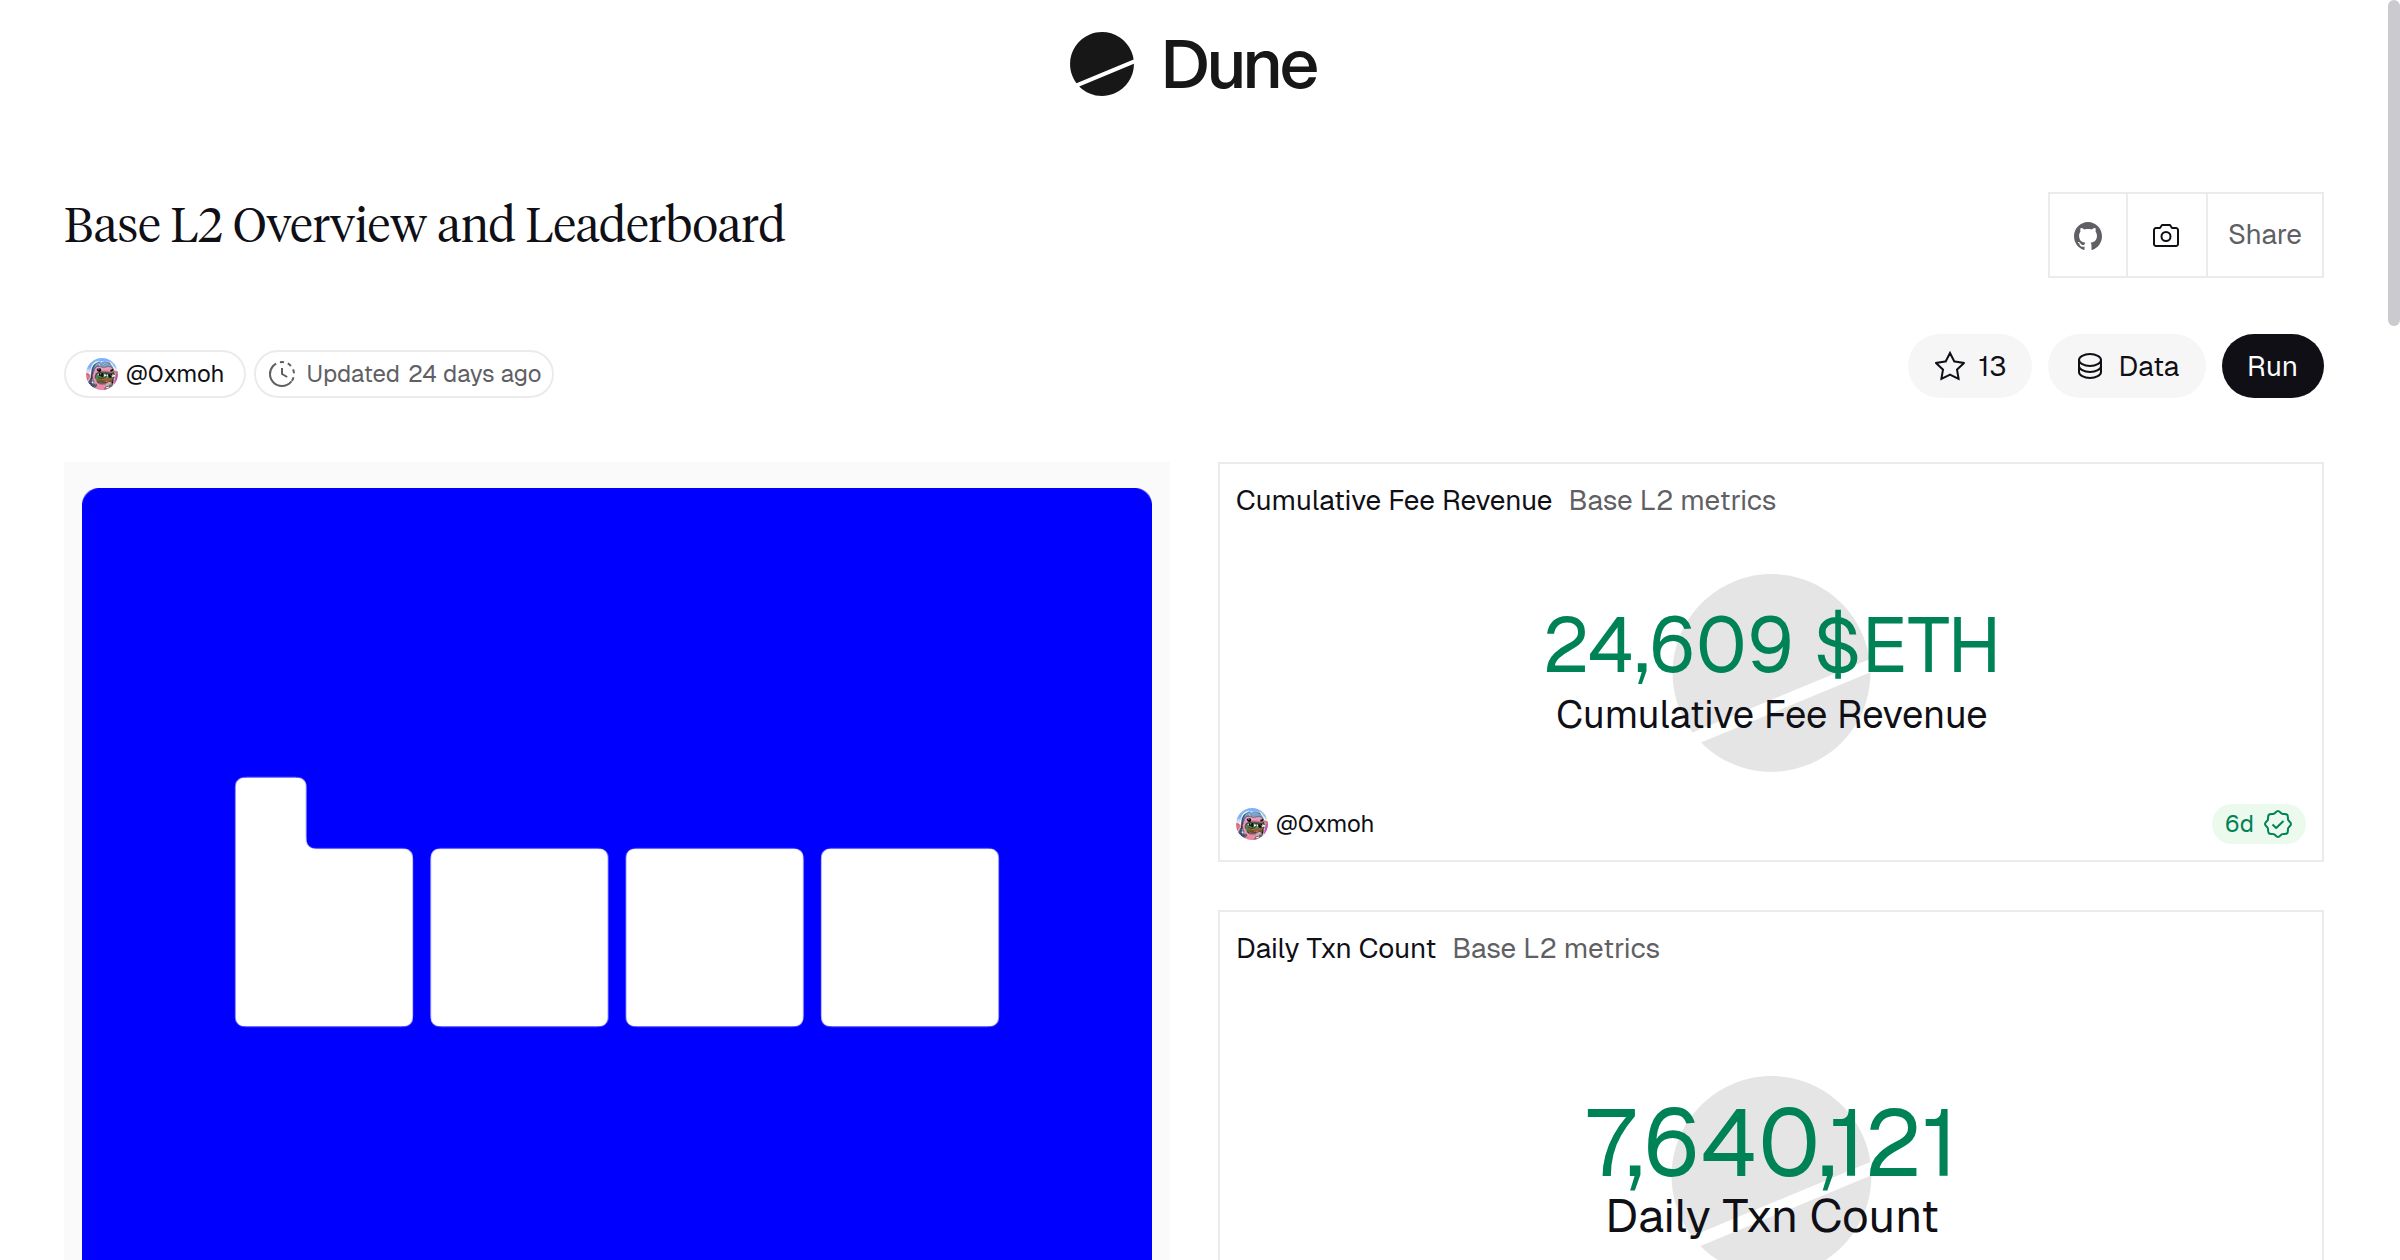
Task: Click the @0xmoh avatar in the fee revenue card
Action: pyautogui.click(x=1251, y=823)
